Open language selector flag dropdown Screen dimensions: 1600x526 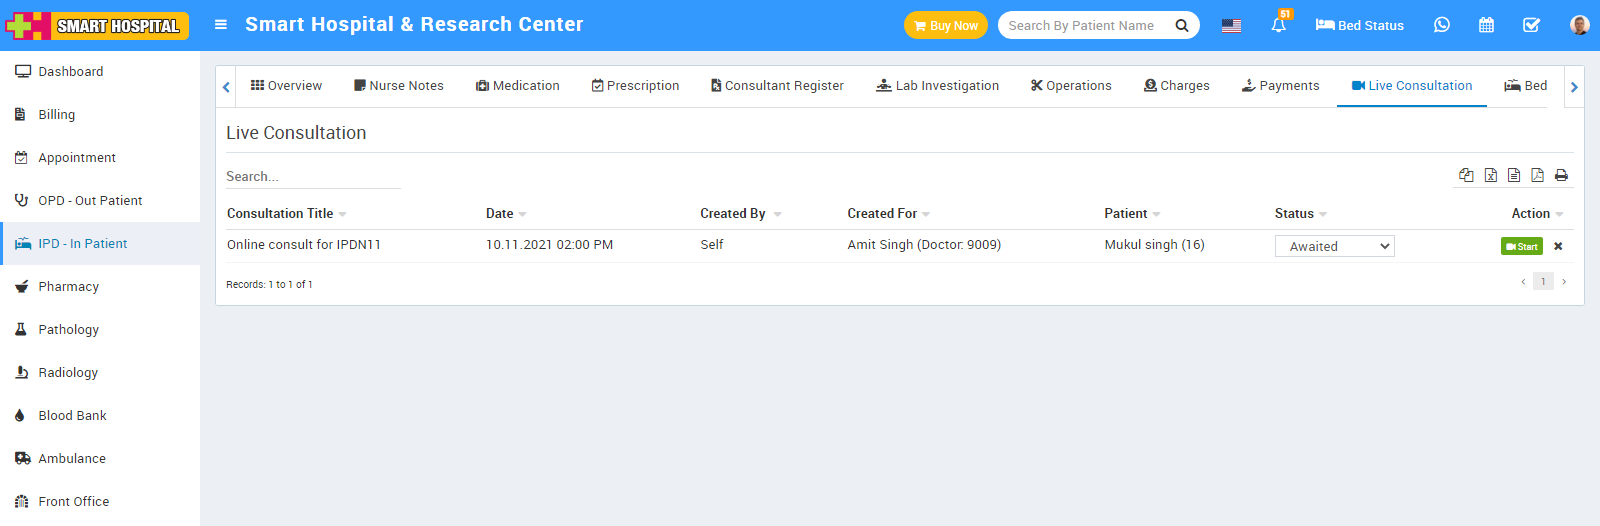(1231, 25)
